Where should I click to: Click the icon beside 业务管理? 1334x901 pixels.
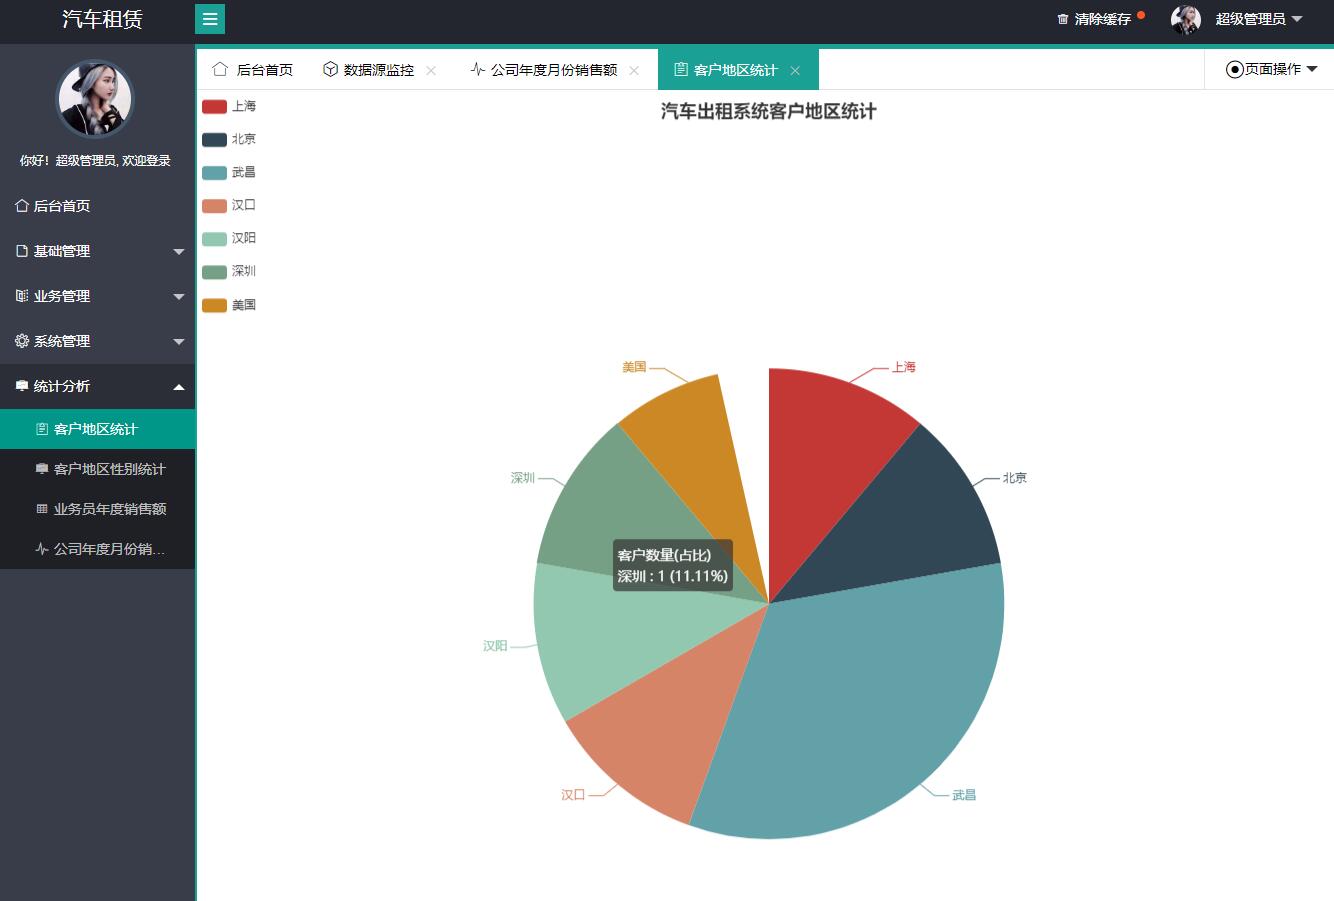click(x=22, y=296)
